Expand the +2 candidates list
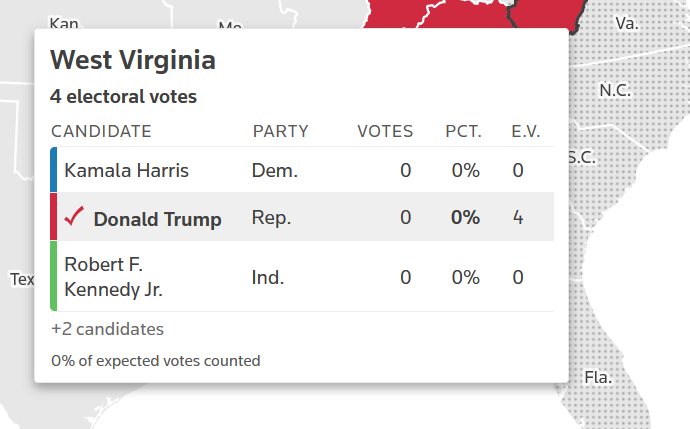The height and width of the screenshot is (429, 690). click(107, 328)
